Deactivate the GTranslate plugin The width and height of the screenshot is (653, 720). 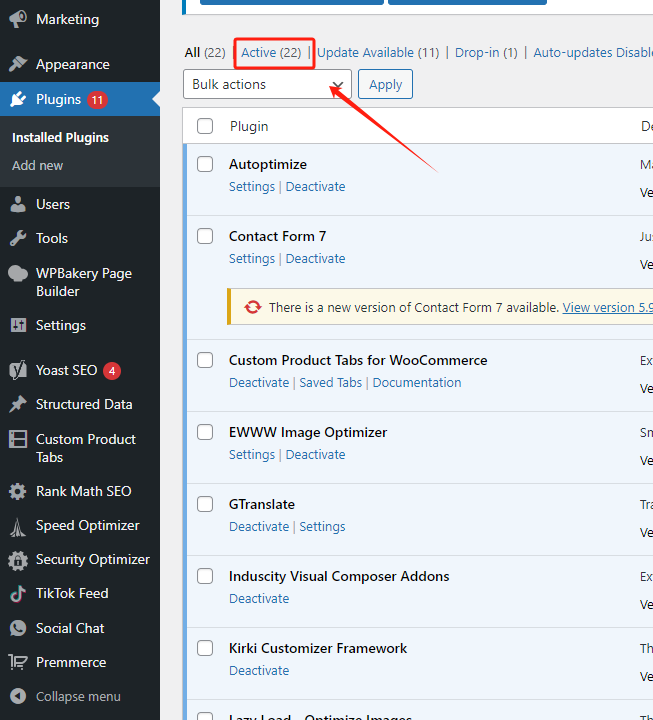tap(259, 526)
